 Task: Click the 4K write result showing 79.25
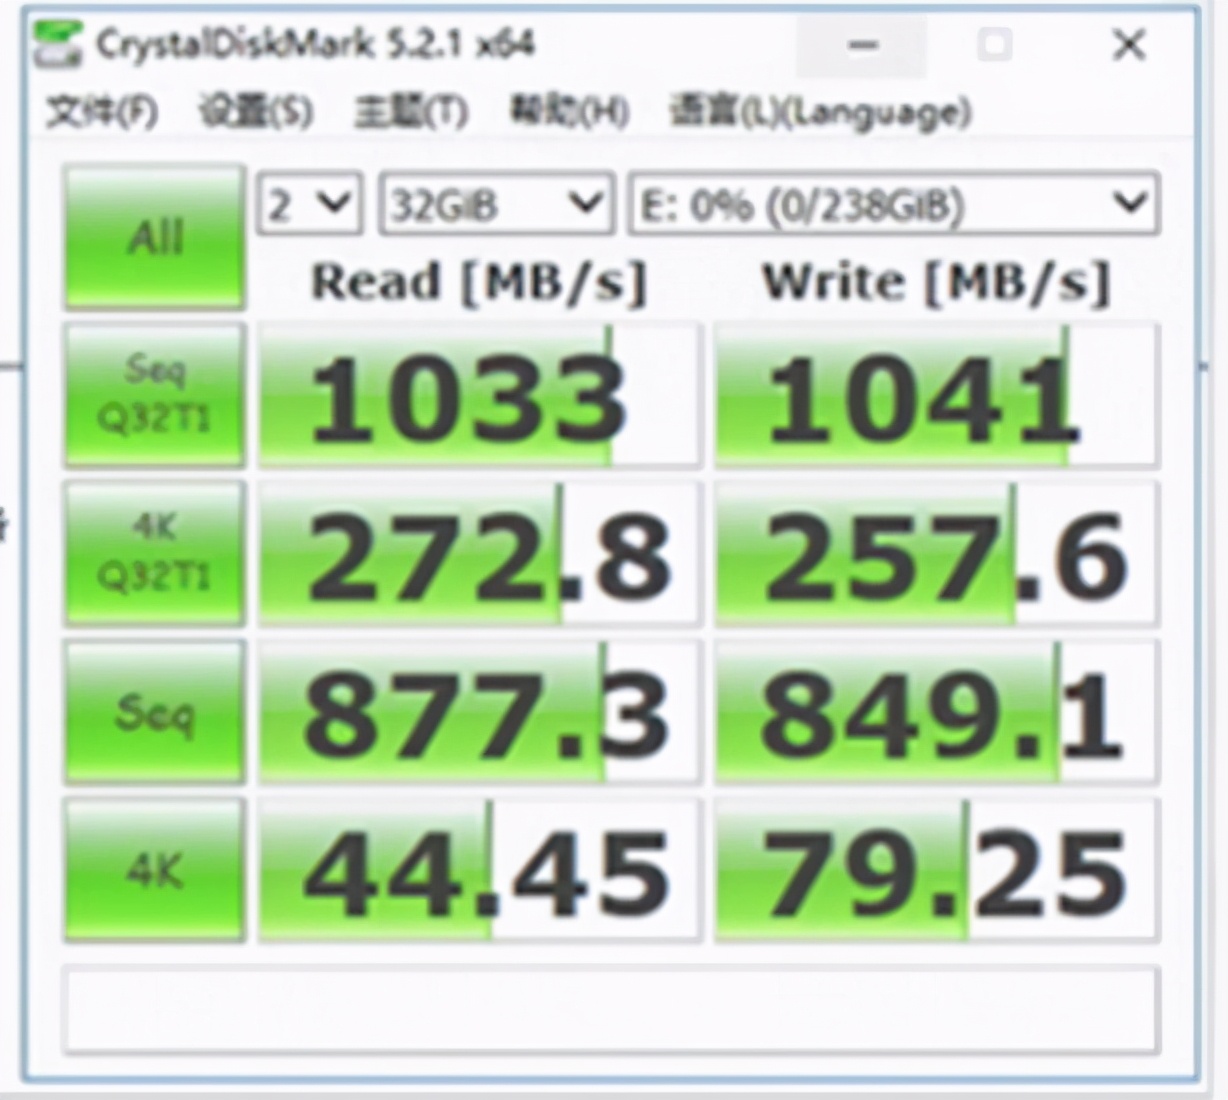(933, 870)
